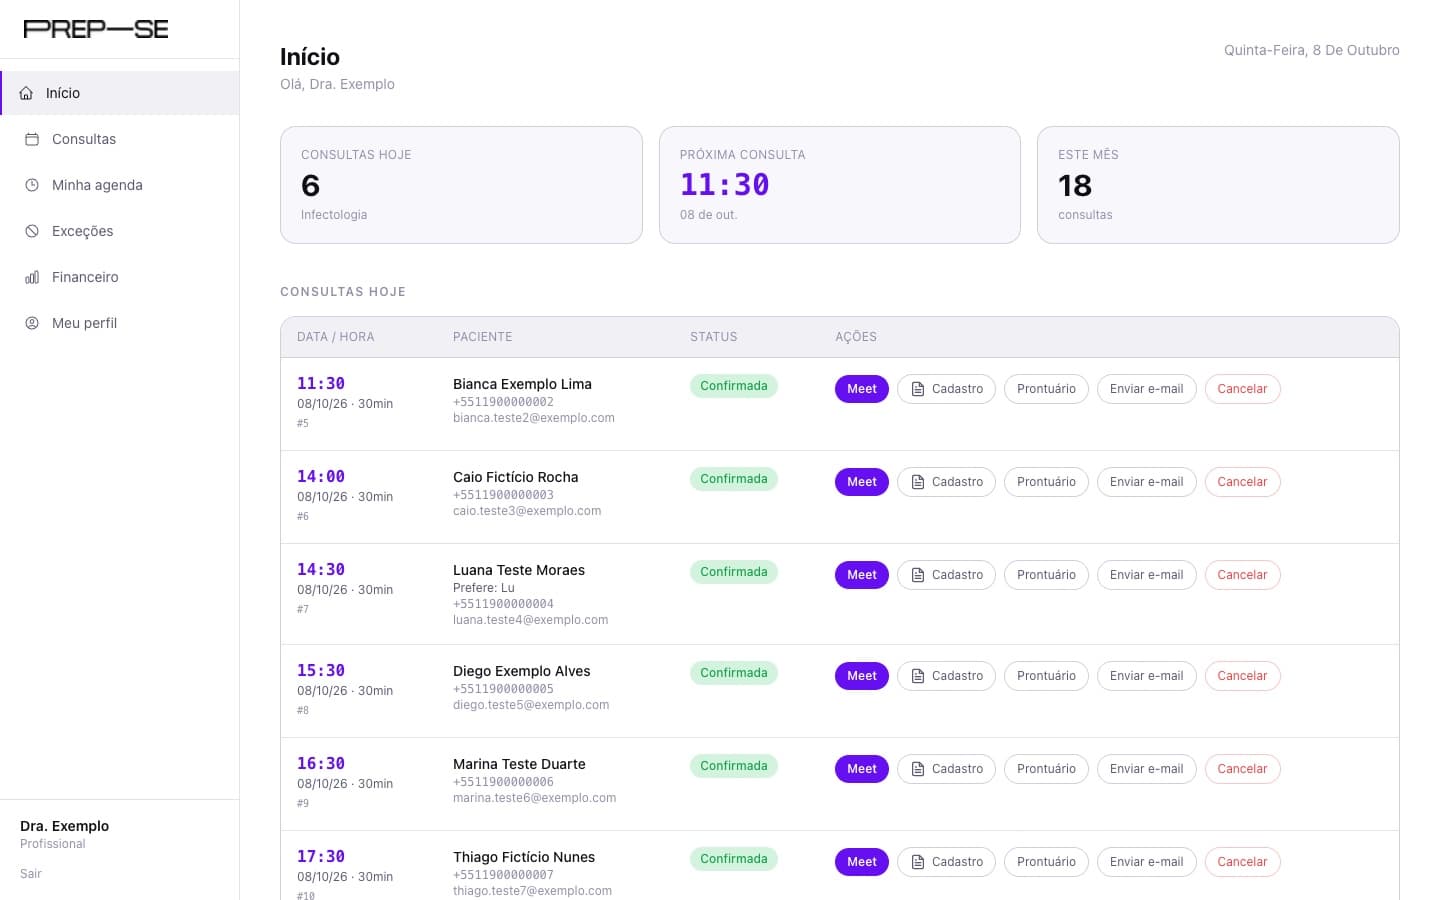Click the user icon for Meu perfil
The width and height of the screenshot is (1440, 900).
(x=32, y=323)
